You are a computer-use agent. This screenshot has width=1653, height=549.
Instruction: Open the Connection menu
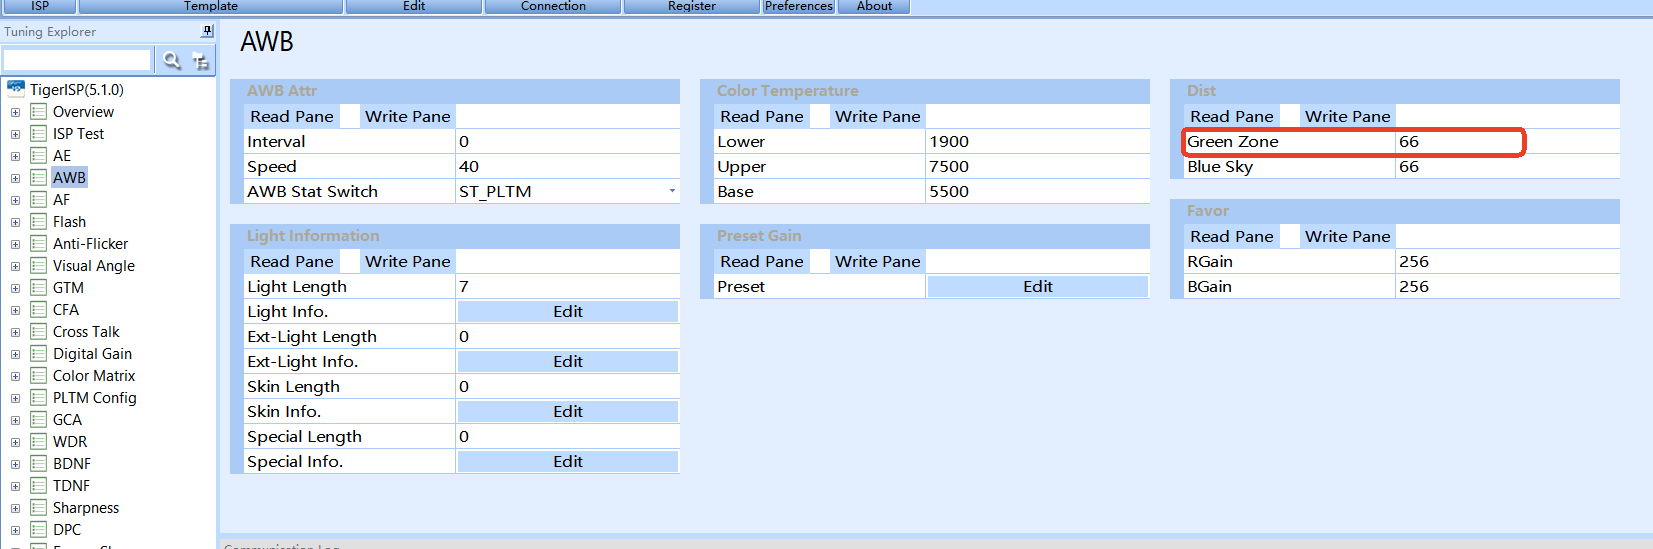(x=553, y=6)
